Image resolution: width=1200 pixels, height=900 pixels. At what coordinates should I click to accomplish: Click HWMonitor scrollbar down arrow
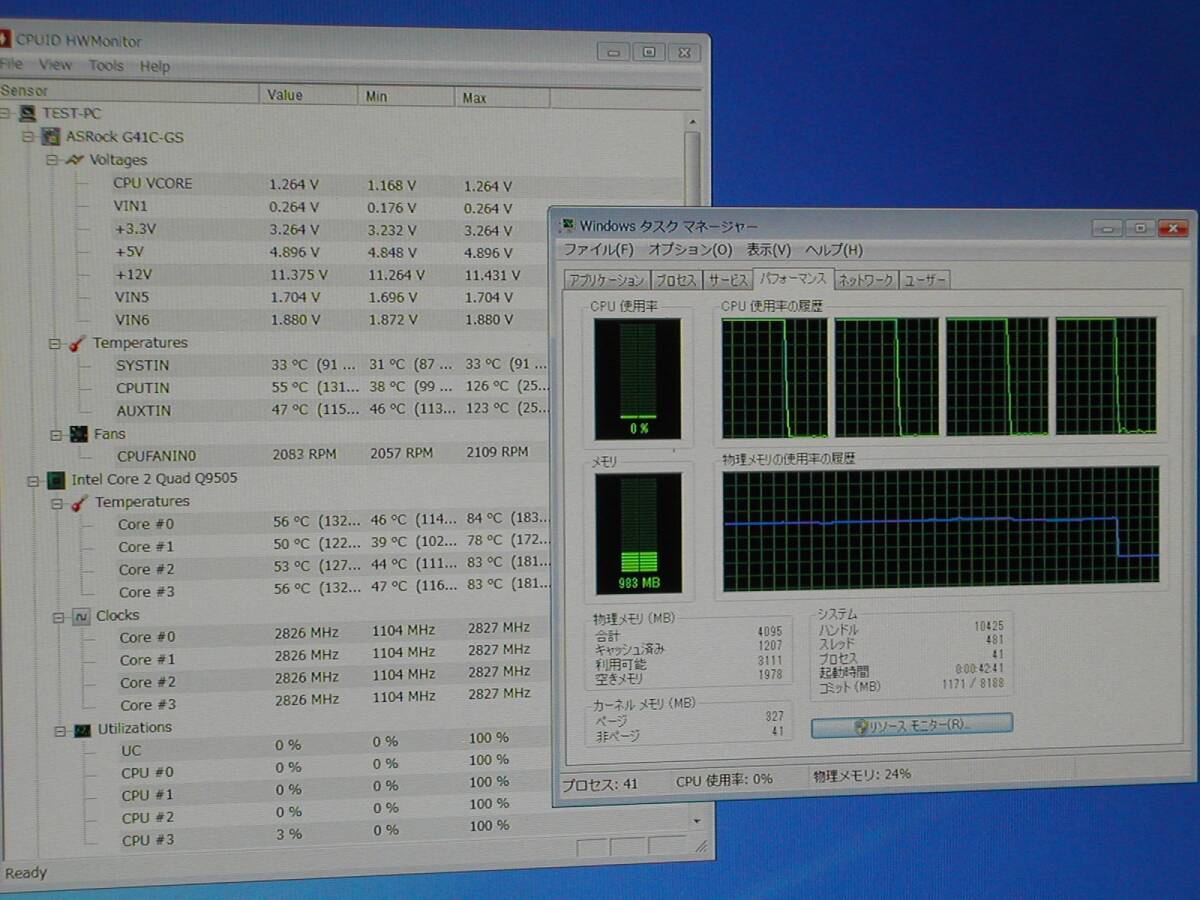click(697, 820)
